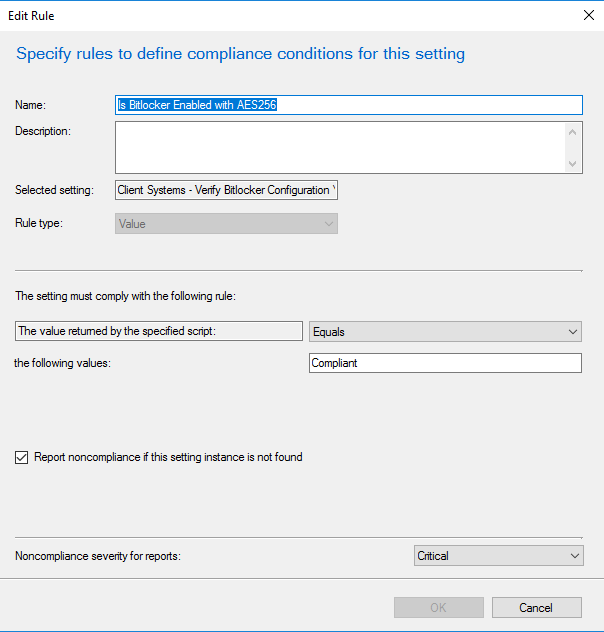Click the 'Description:' label

tap(43, 131)
